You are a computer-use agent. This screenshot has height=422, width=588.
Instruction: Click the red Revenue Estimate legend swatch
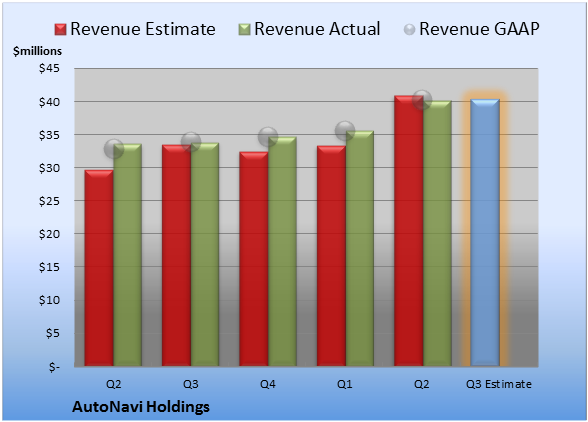click(x=60, y=30)
